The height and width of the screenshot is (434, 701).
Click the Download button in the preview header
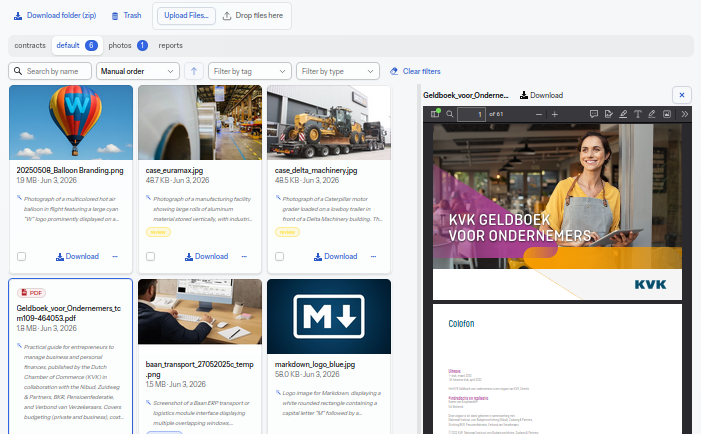541,95
